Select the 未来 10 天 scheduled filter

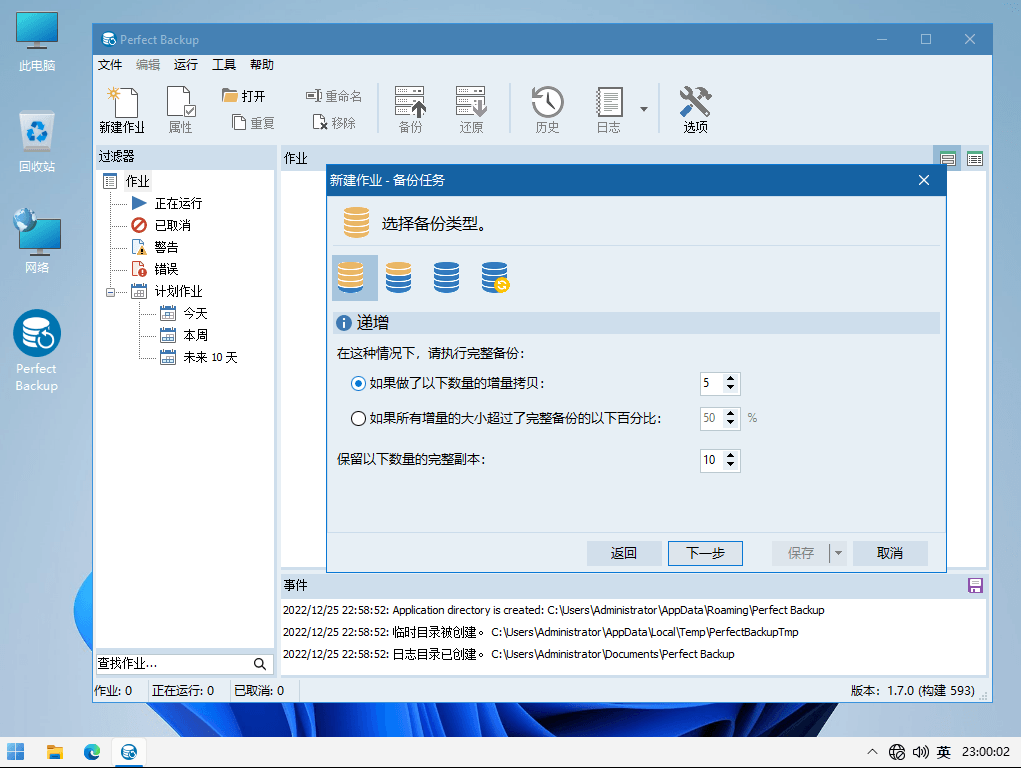tap(210, 358)
